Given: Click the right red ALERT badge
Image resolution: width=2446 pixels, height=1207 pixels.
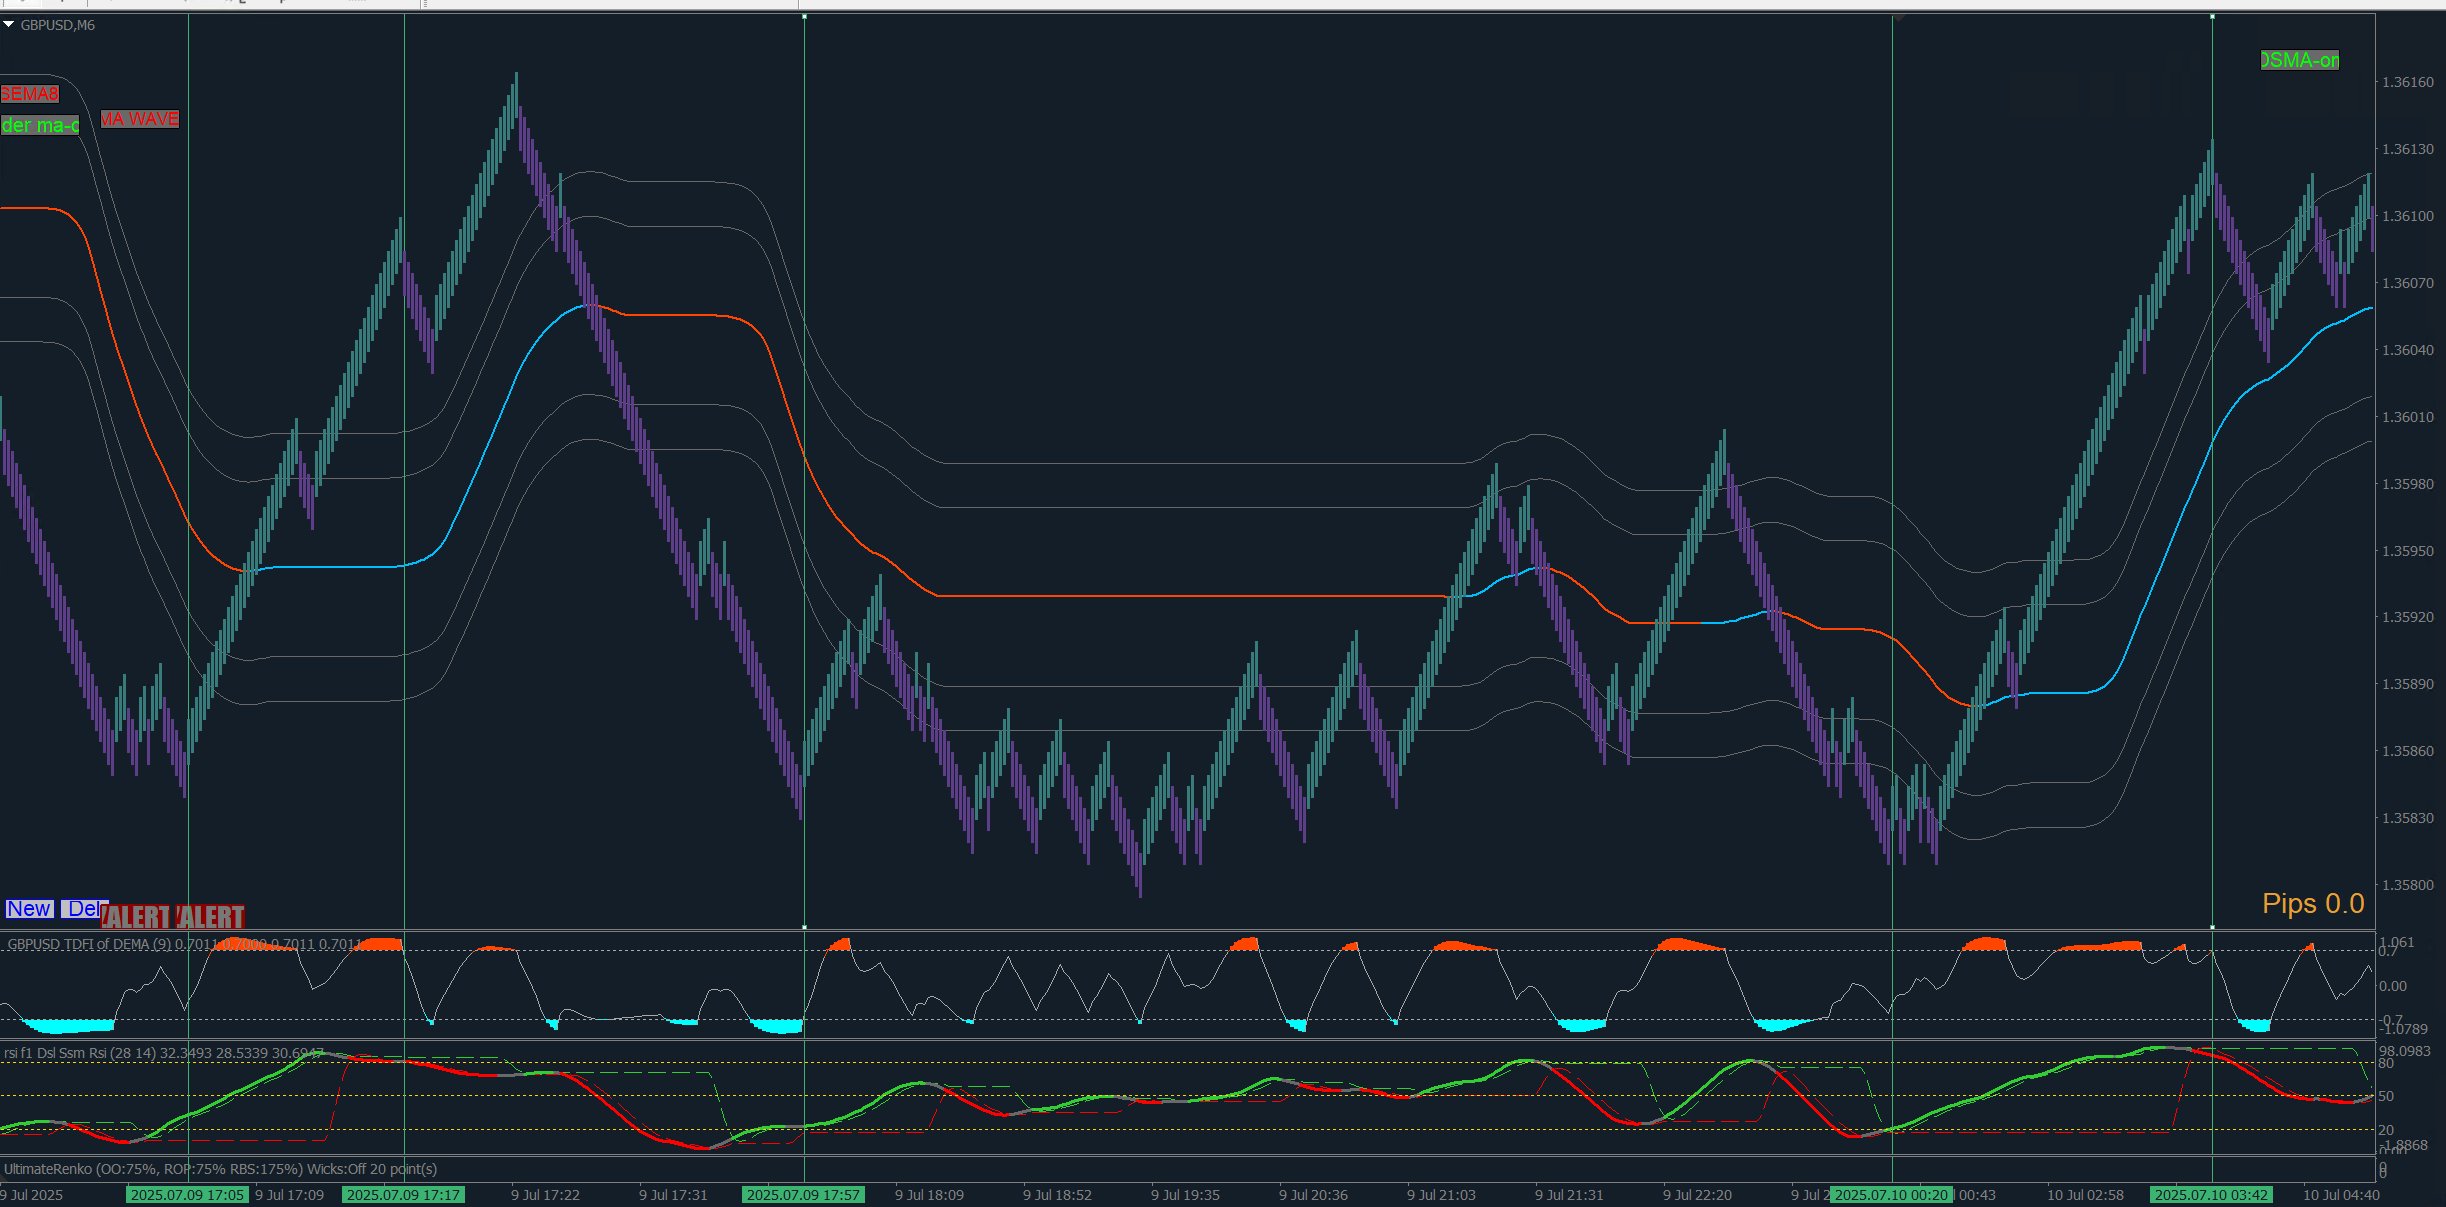Looking at the screenshot, I should [211, 917].
